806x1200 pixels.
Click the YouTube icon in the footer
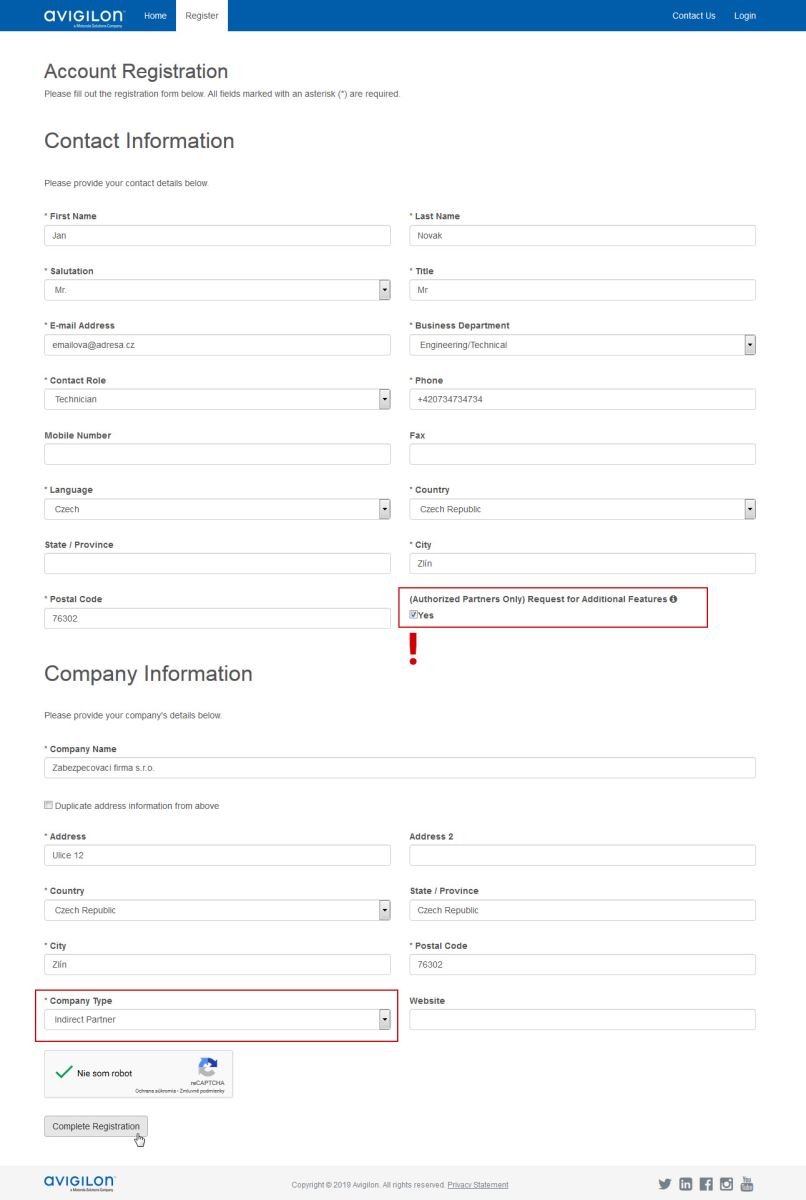point(746,1184)
